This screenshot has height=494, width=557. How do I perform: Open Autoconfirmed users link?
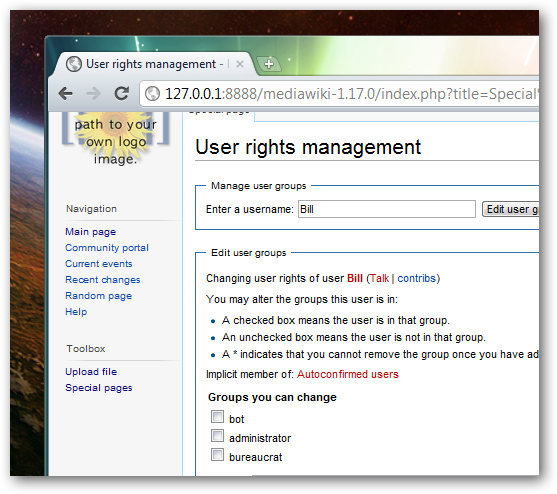[348, 374]
